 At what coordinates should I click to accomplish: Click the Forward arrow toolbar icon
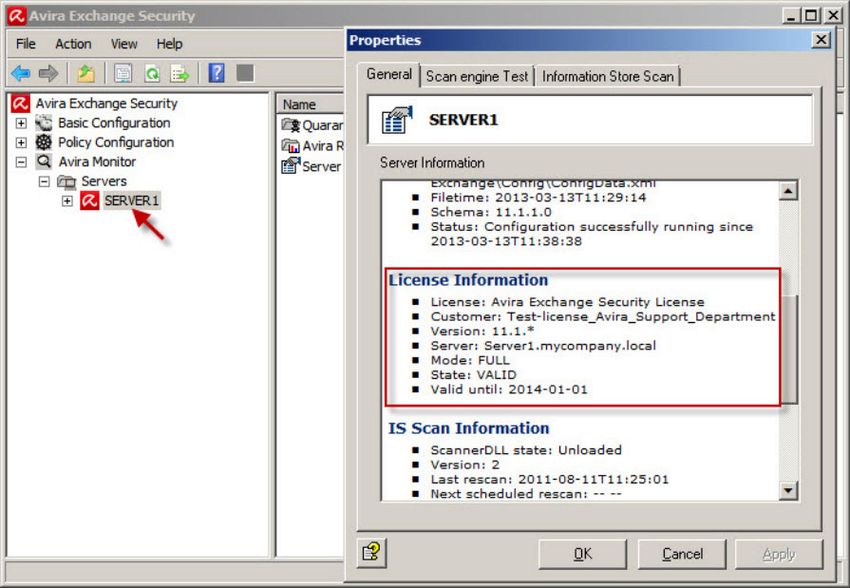pyautogui.click(x=48, y=73)
